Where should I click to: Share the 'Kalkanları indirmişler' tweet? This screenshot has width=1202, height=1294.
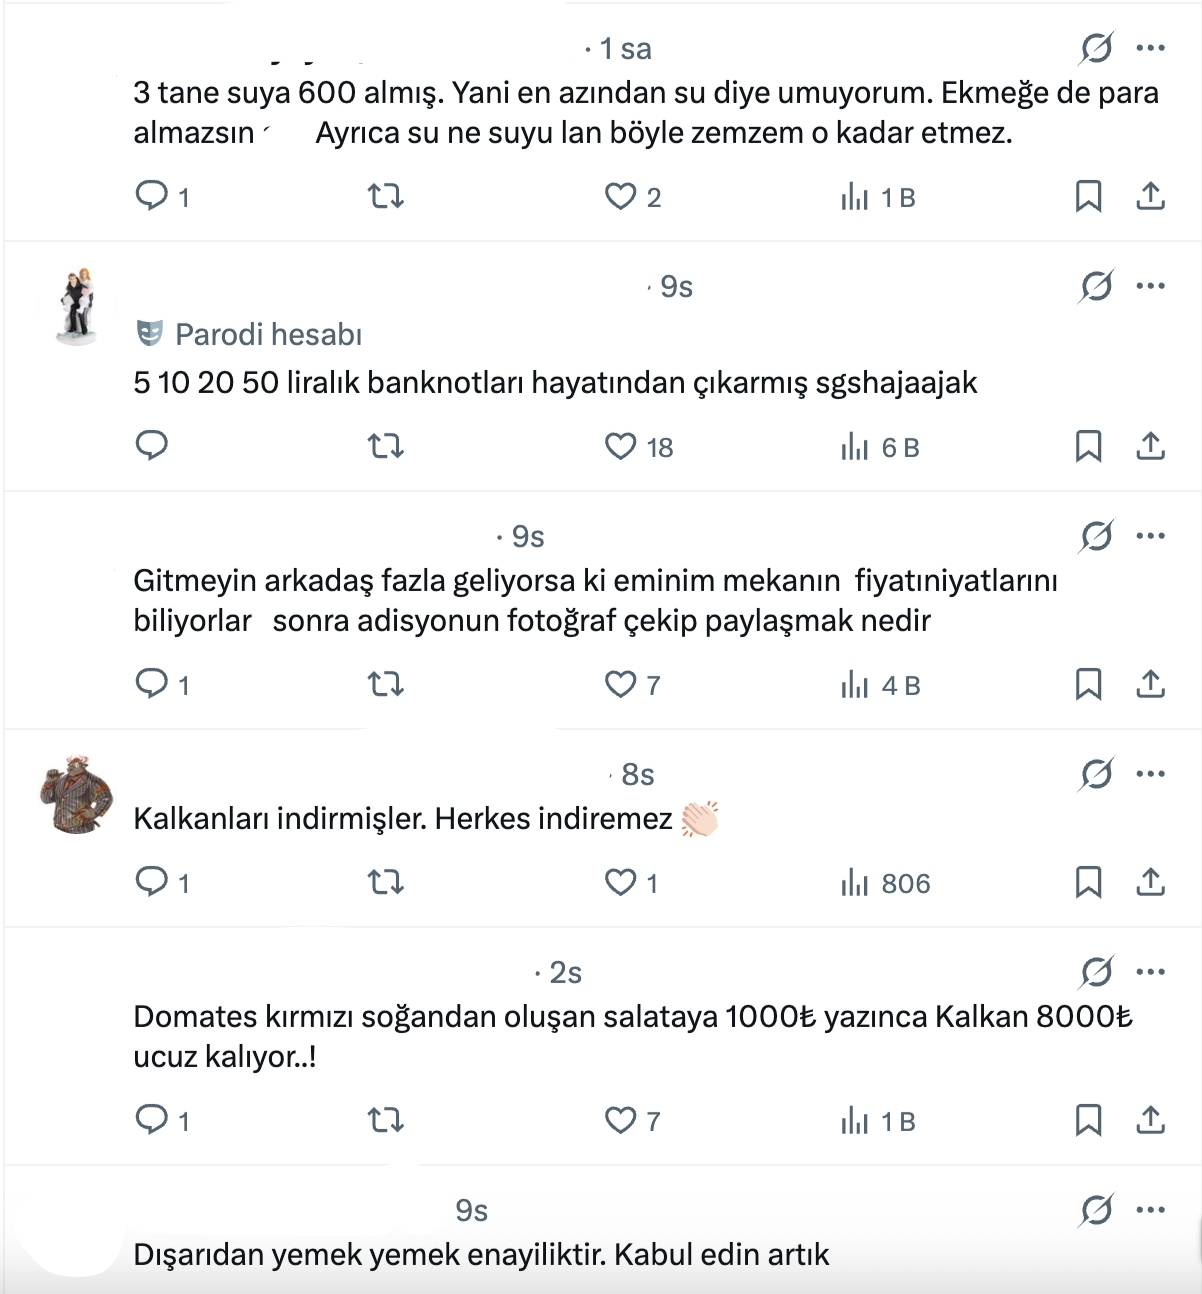(x=1151, y=882)
